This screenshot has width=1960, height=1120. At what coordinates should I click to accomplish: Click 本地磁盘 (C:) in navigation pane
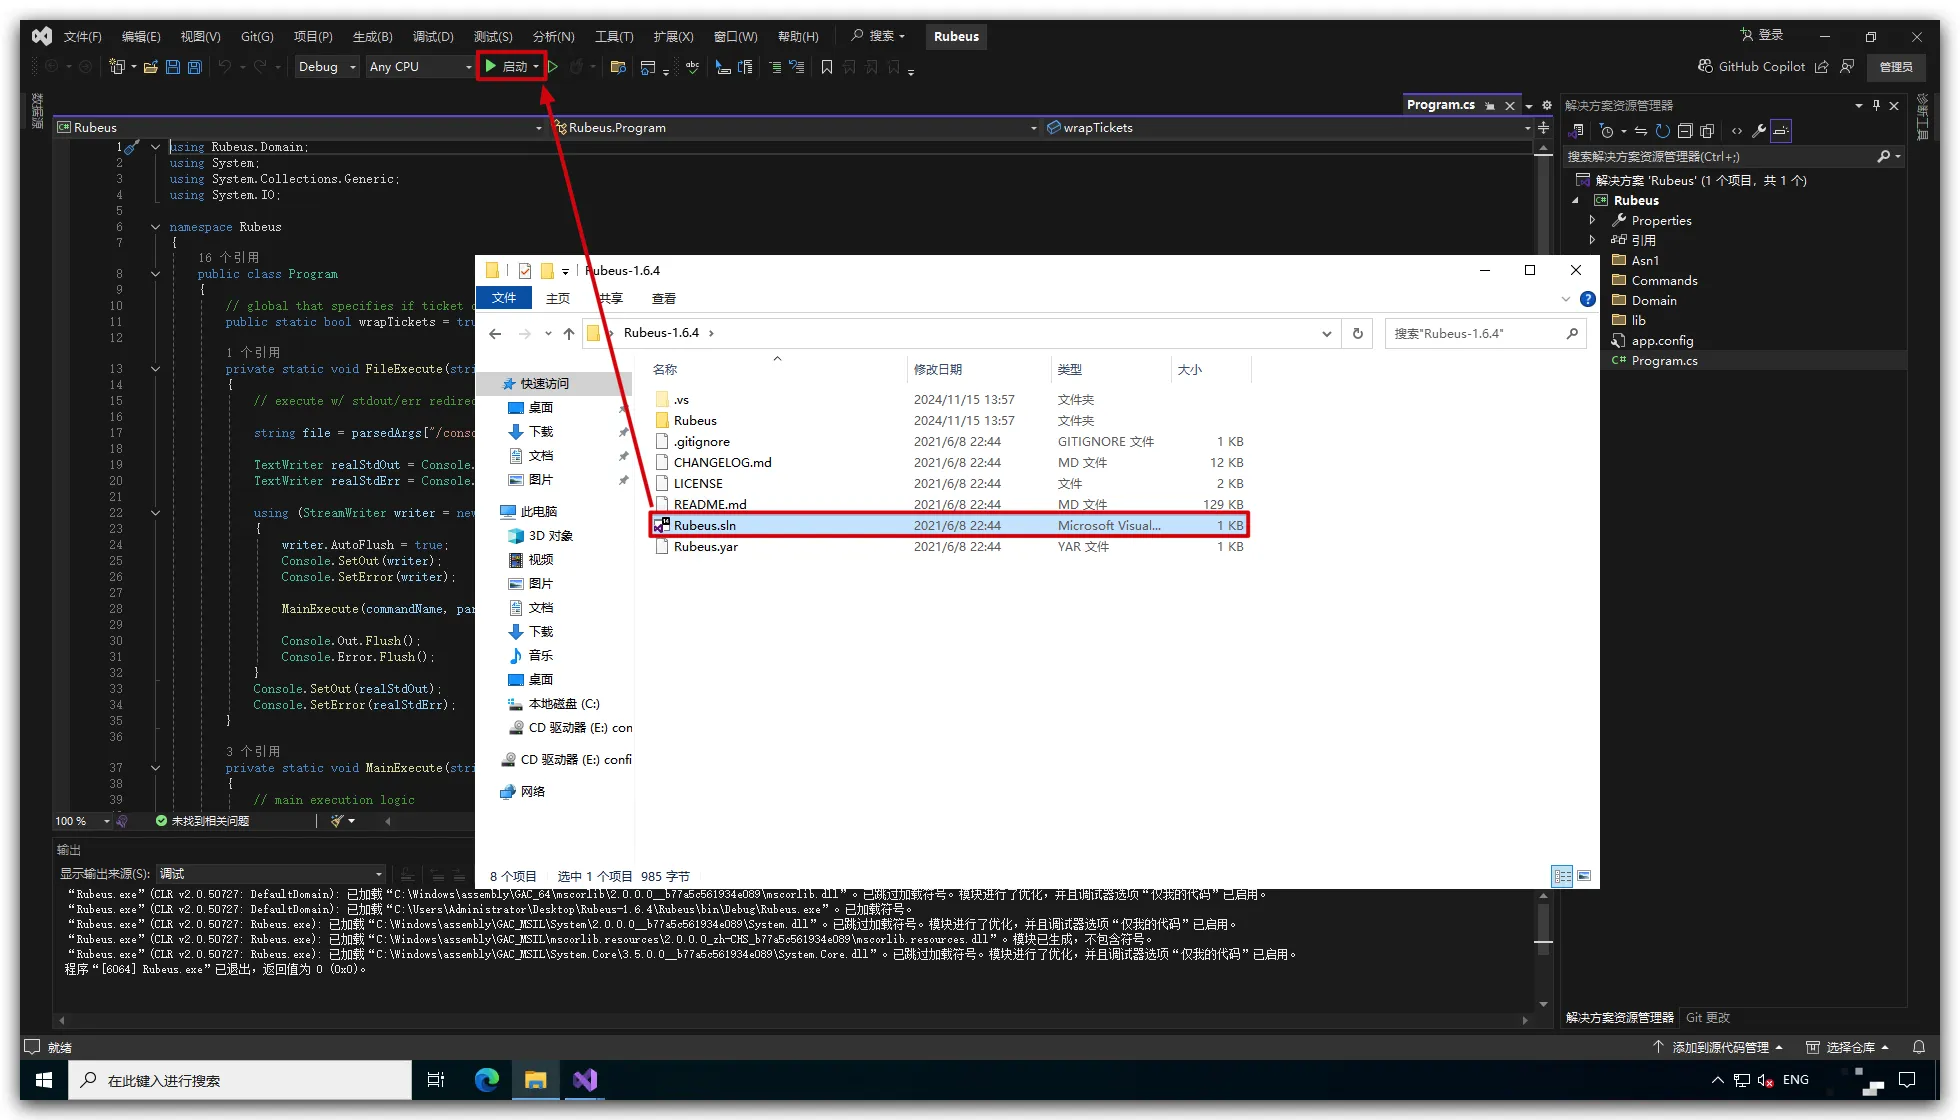click(563, 703)
